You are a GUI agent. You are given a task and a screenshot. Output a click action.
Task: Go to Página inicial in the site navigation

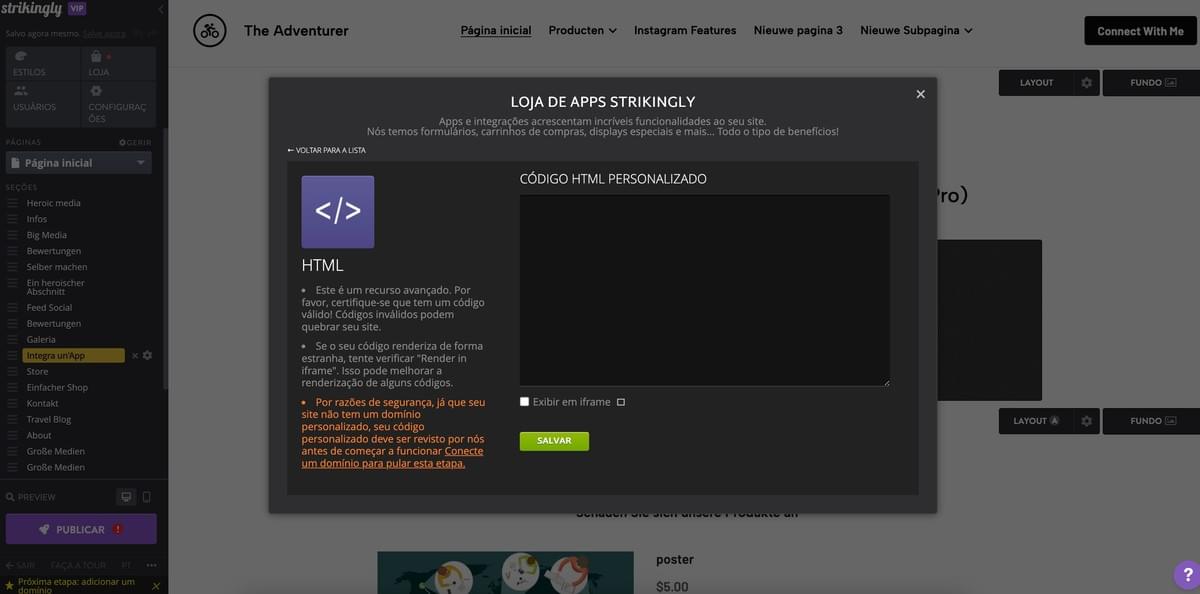click(x=496, y=30)
